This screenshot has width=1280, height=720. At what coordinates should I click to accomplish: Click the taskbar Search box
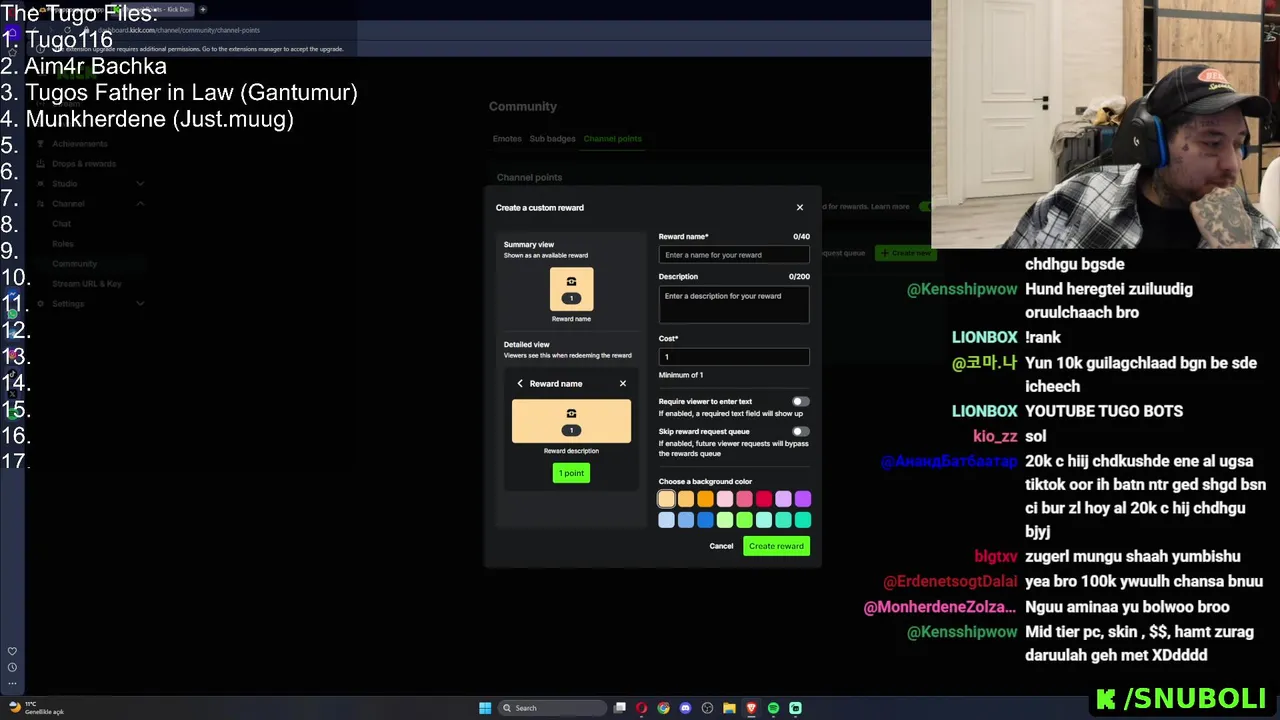[x=552, y=708]
